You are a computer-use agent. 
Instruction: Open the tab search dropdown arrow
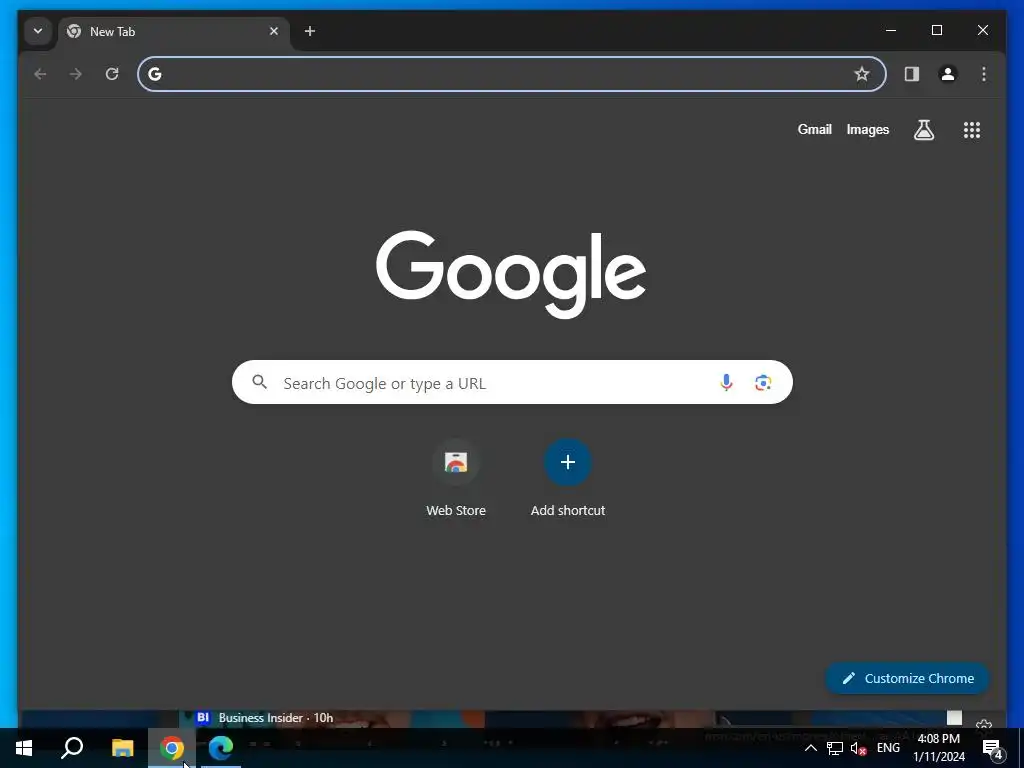[38, 31]
